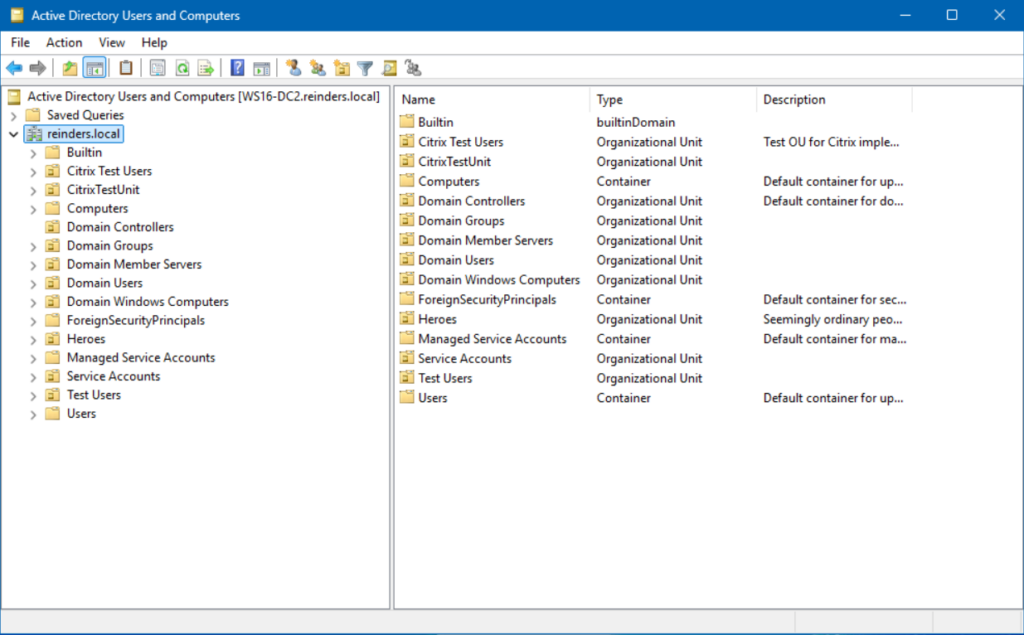The width and height of the screenshot is (1024, 635).
Task: Toggle the Show/Hide Action Pane icon
Action: click(261, 68)
